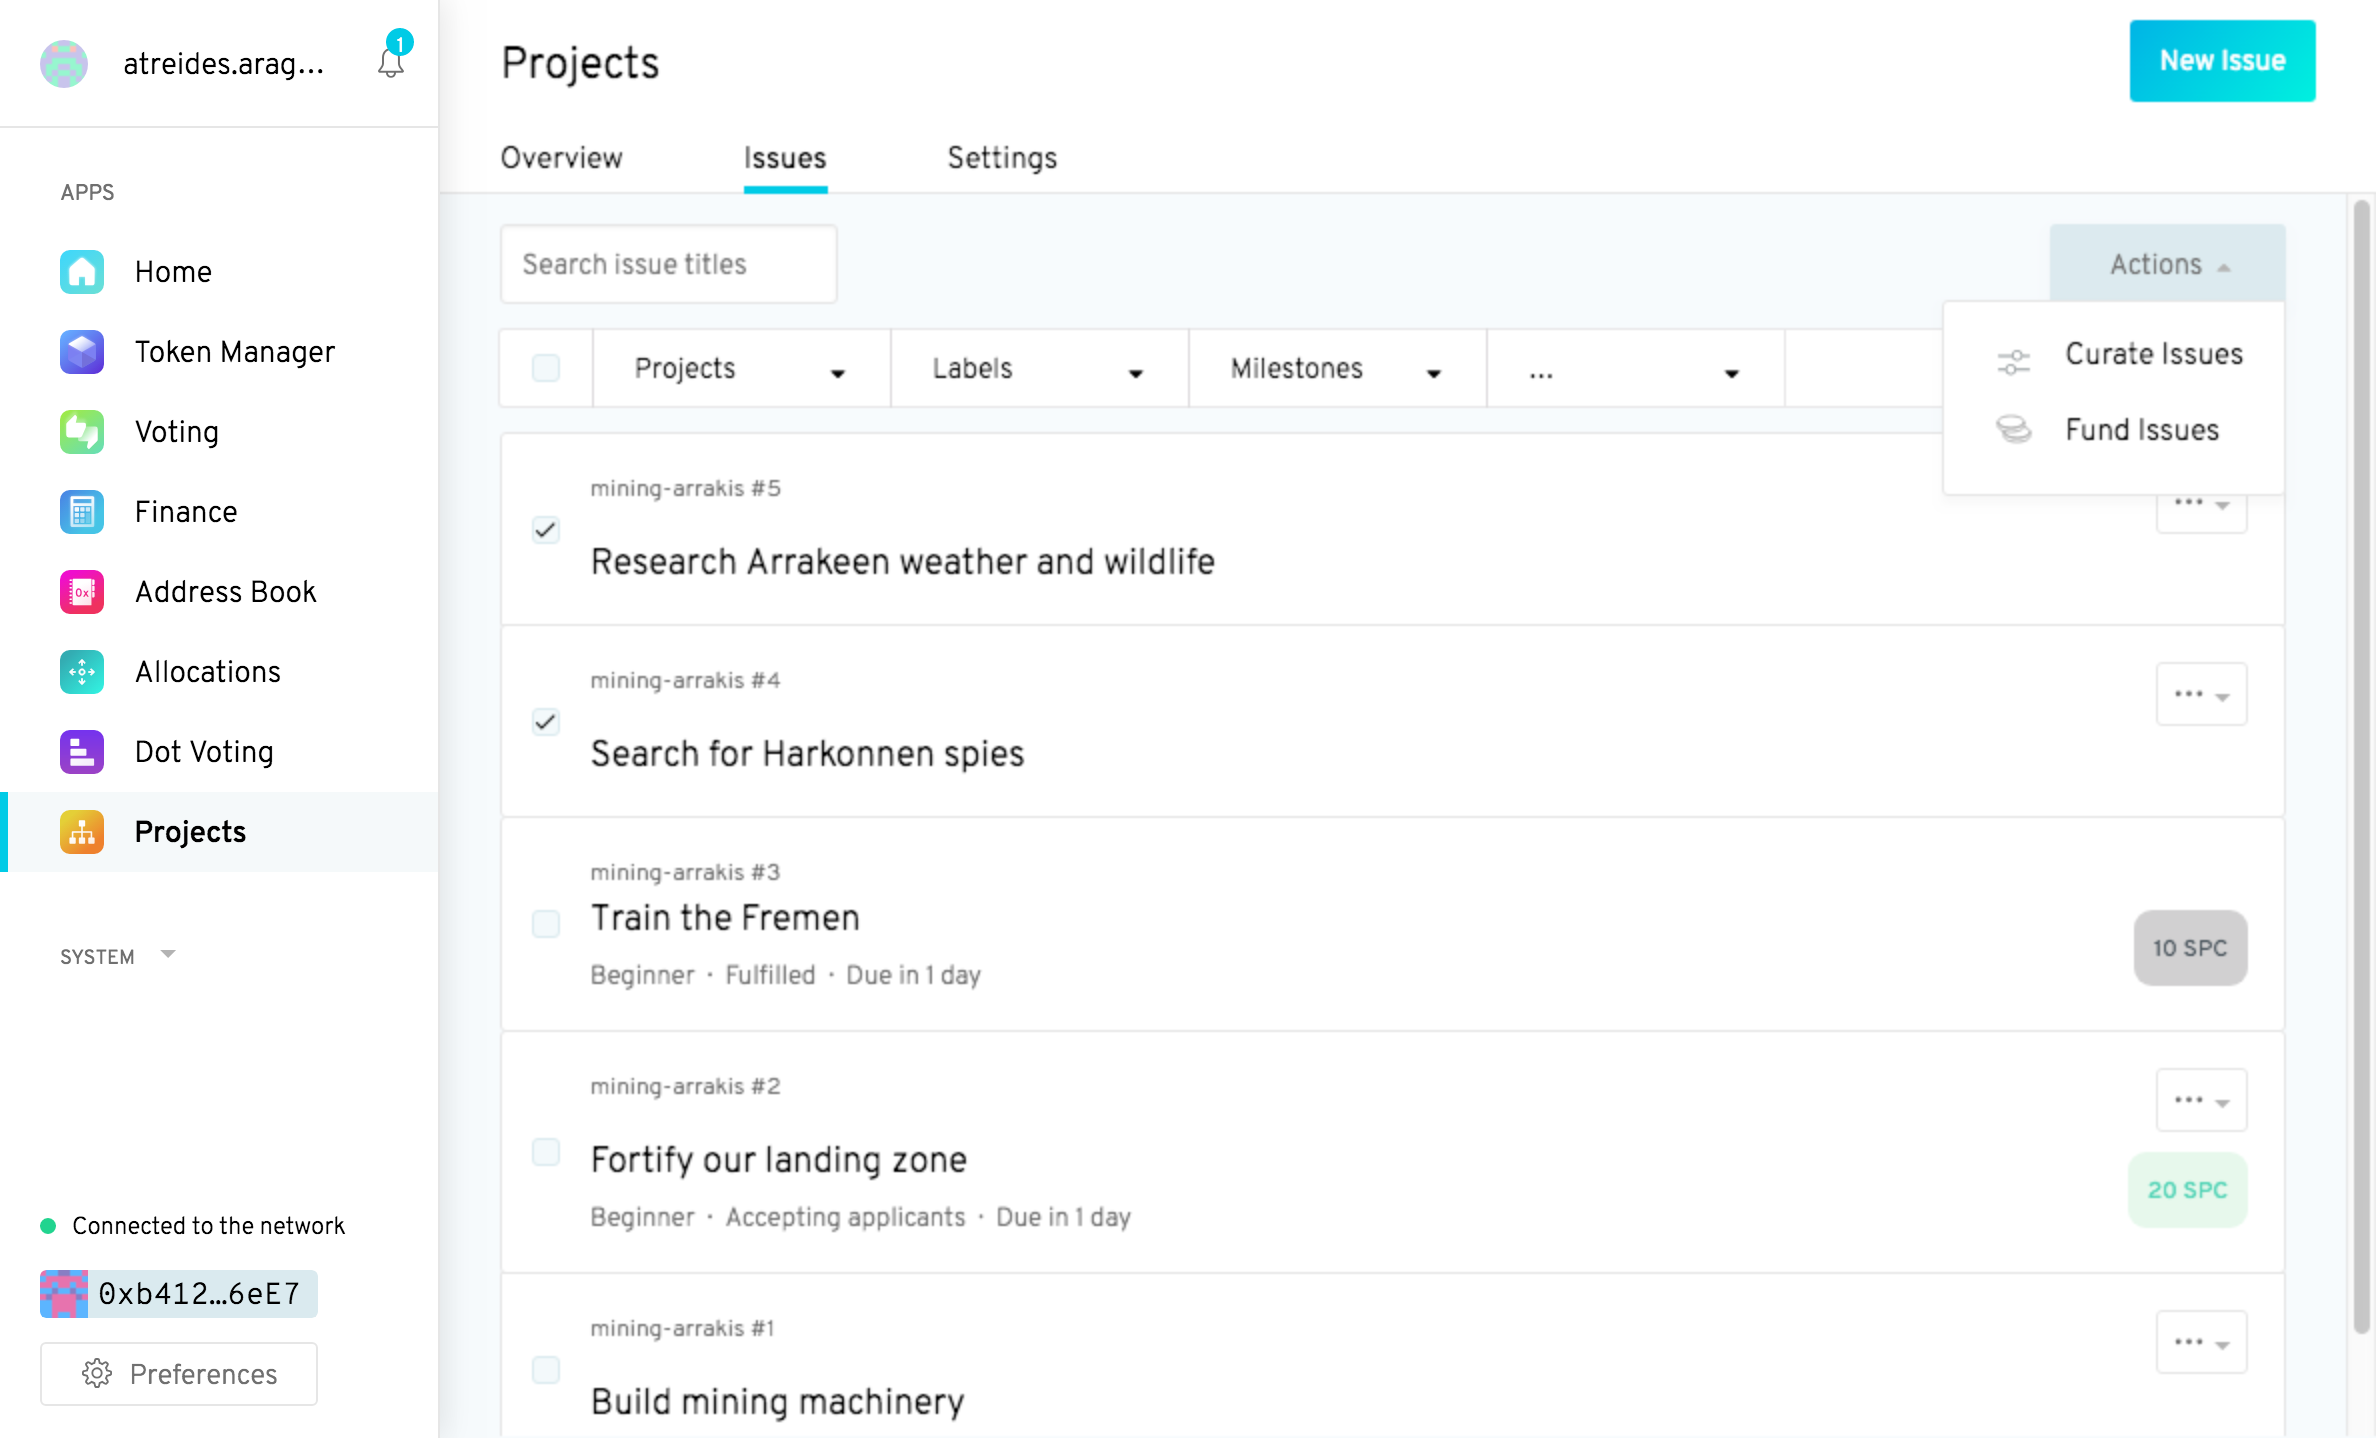The height and width of the screenshot is (1438, 2376).
Task: Open the Allocations app icon
Action: 82,672
